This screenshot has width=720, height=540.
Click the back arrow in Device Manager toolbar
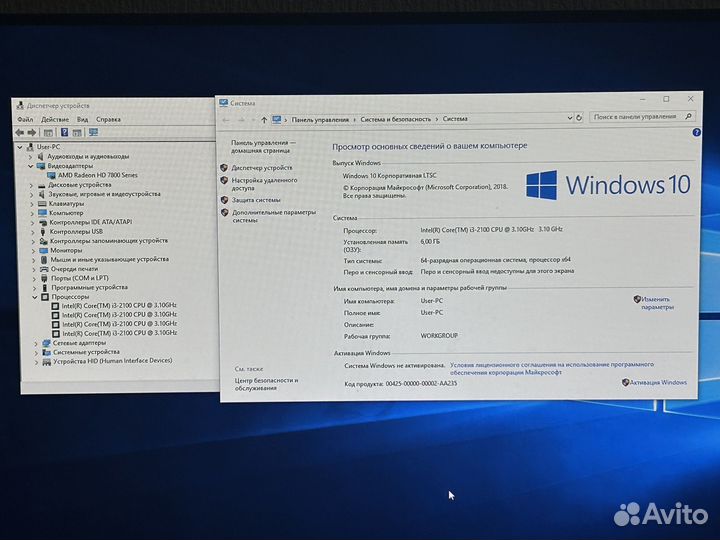click(x=19, y=133)
